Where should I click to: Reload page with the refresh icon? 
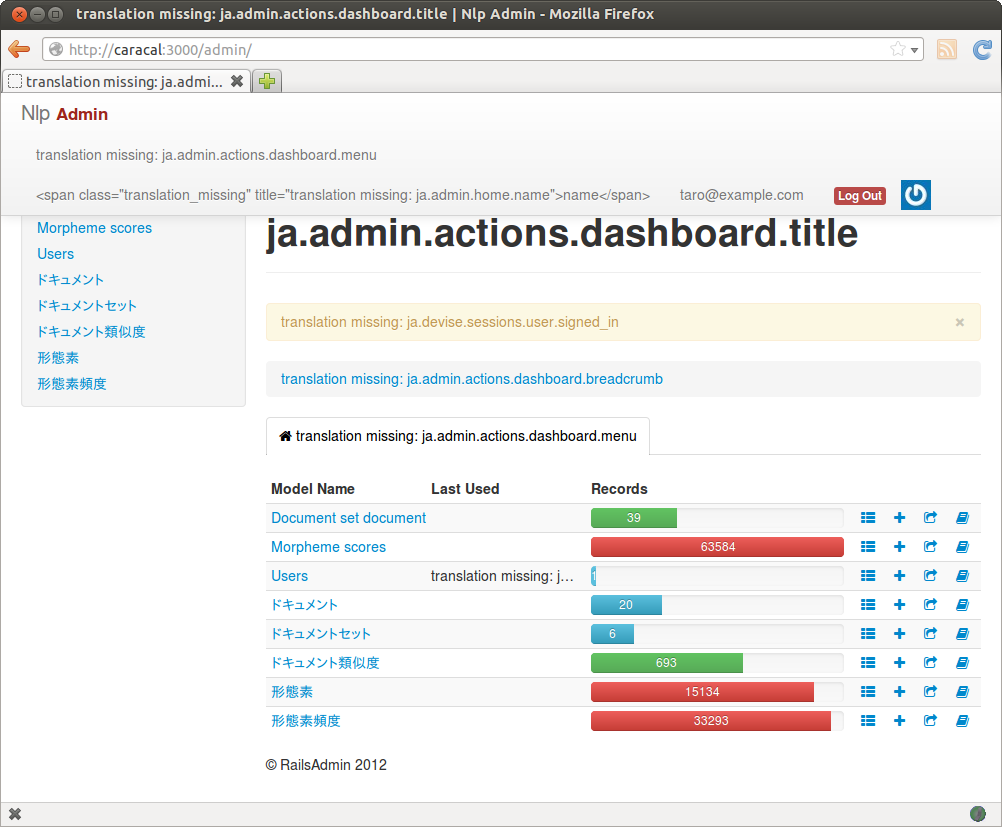pos(982,49)
